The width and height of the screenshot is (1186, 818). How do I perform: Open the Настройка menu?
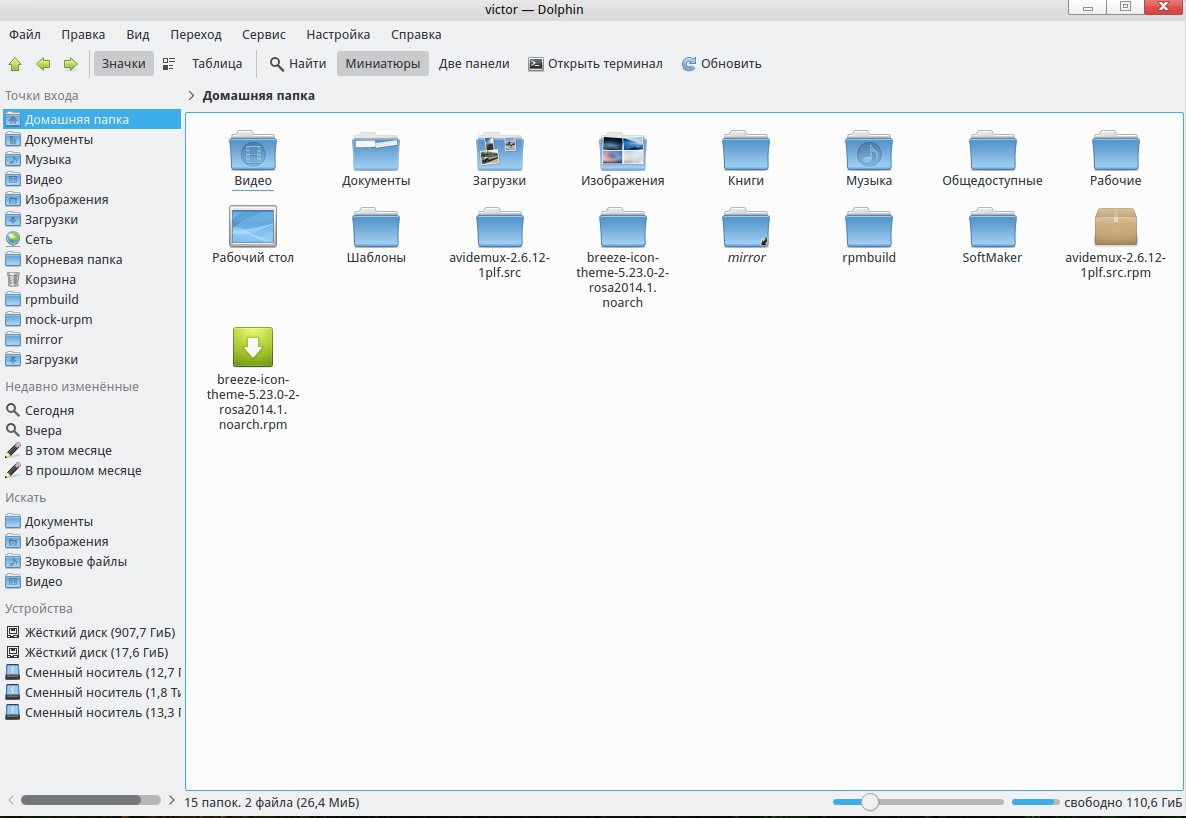tap(338, 34)
